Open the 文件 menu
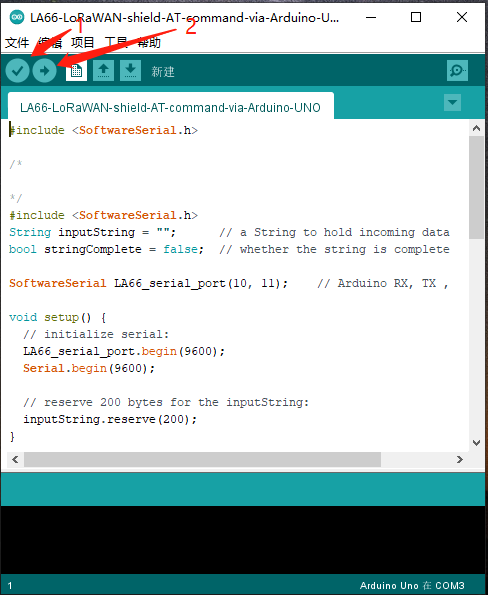 pos(17,42)
